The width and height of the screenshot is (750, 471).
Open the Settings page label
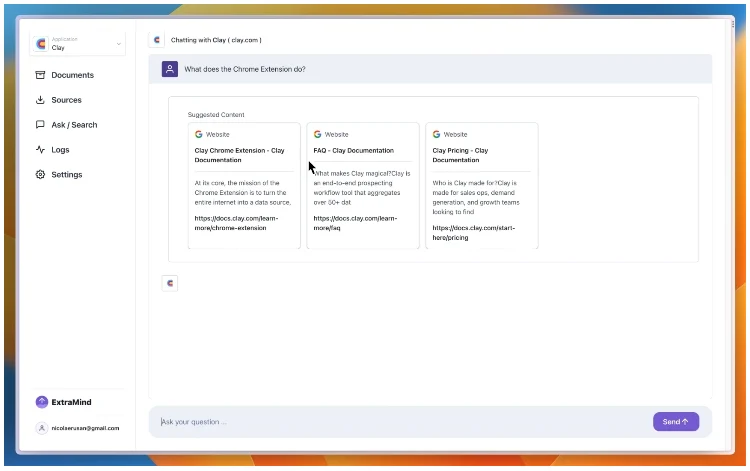(67, 175)
